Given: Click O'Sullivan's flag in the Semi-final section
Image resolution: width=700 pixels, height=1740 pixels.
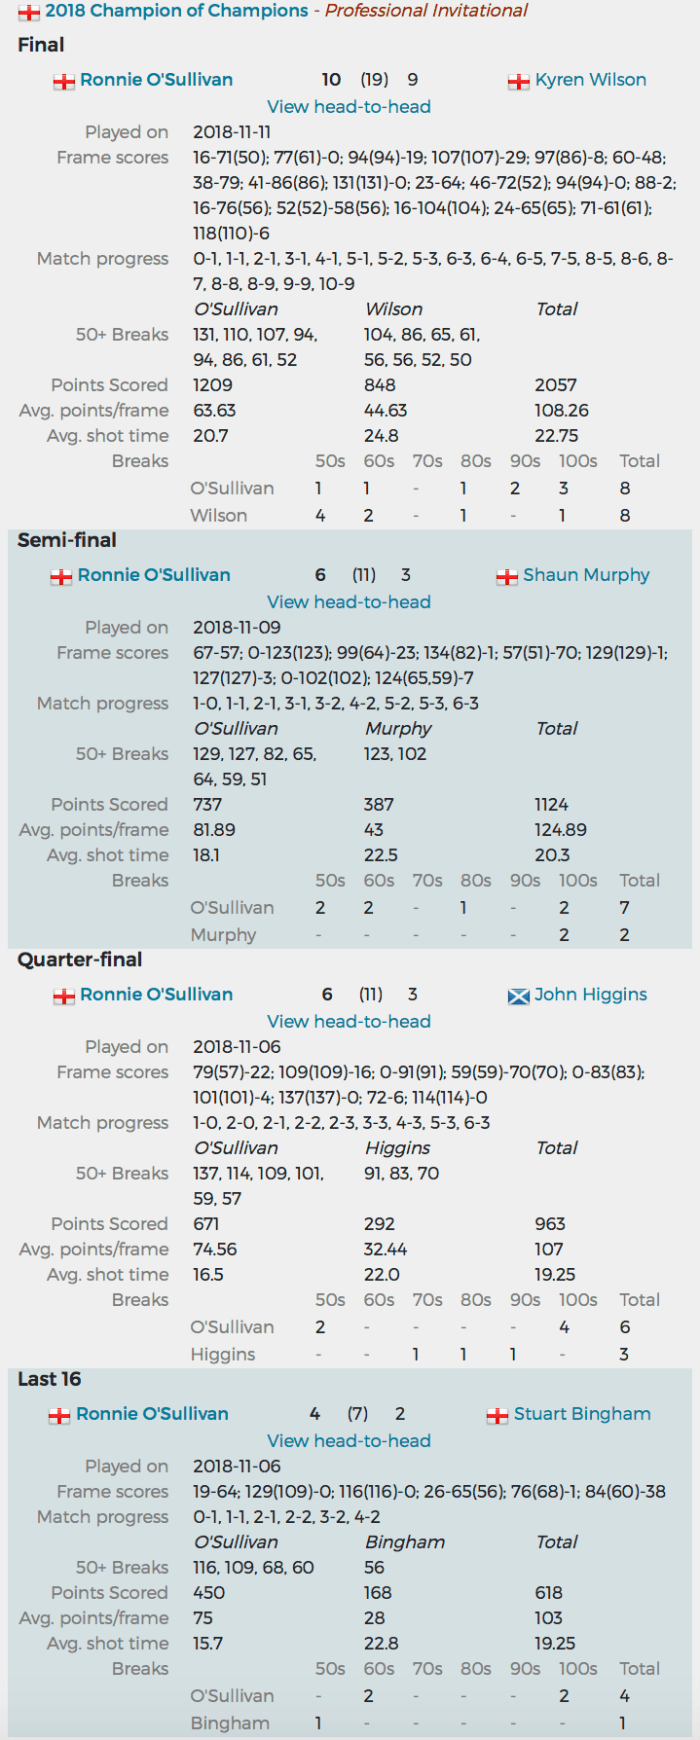Looking at the screenshot, I should pos(61,576).
